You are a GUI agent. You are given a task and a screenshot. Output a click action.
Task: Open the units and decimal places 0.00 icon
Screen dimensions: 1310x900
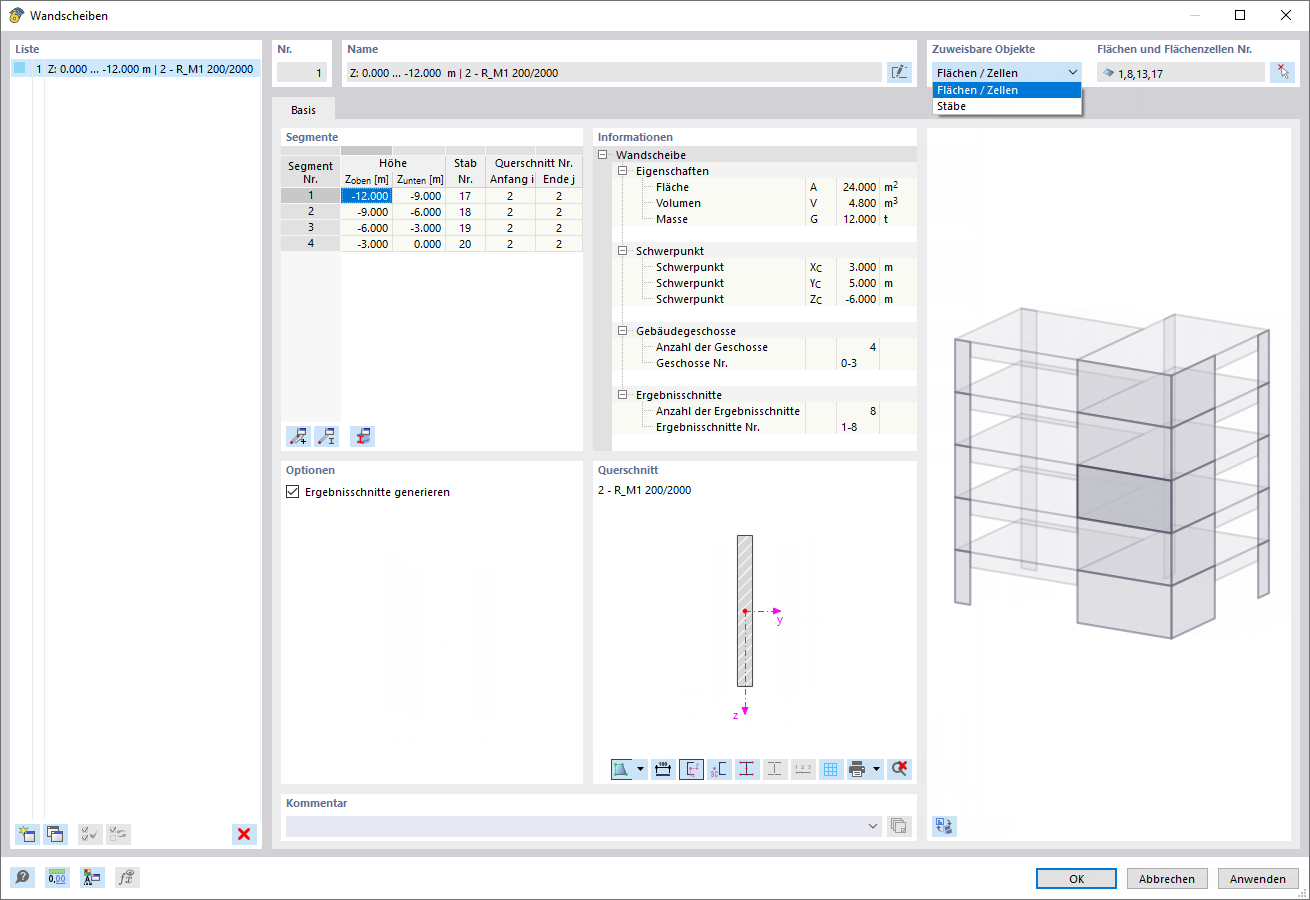[x=57, y=878]
